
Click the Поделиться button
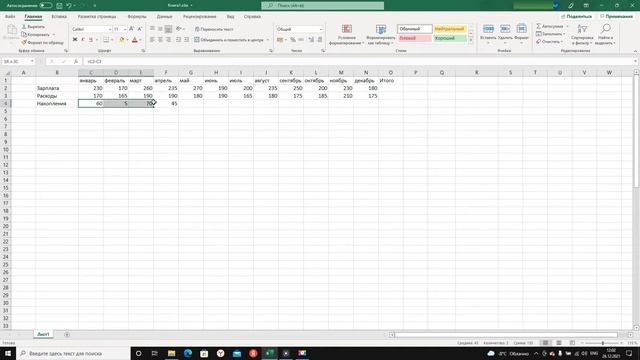tap(576, 16)
